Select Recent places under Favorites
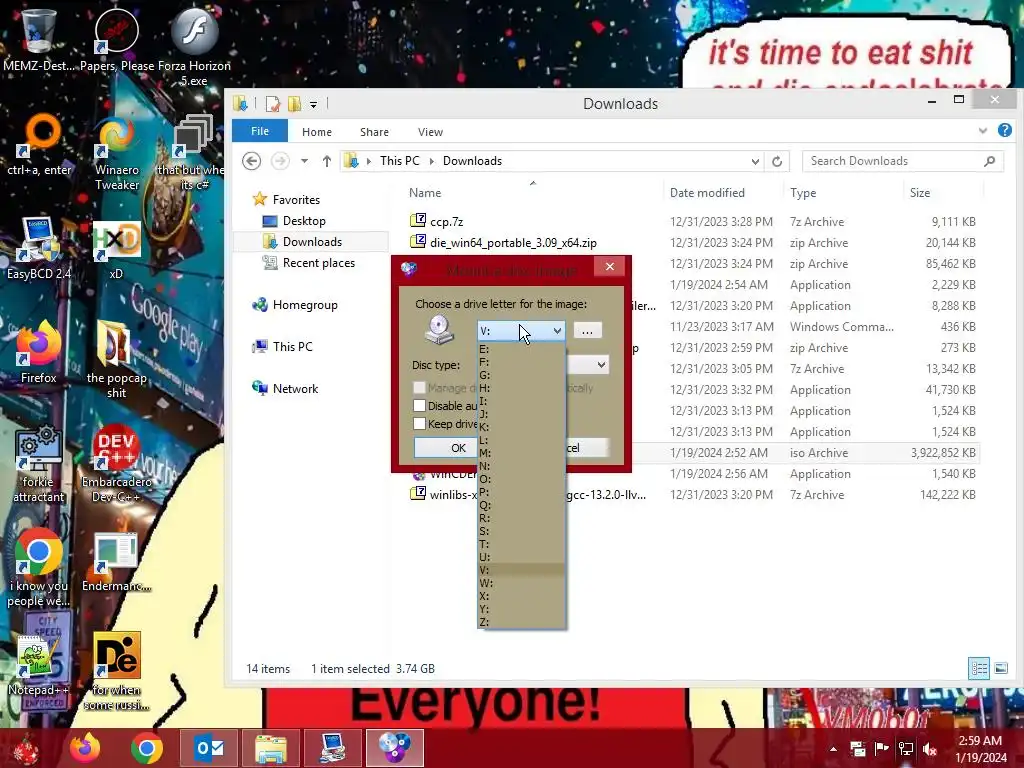 click(x=319, y=263)
